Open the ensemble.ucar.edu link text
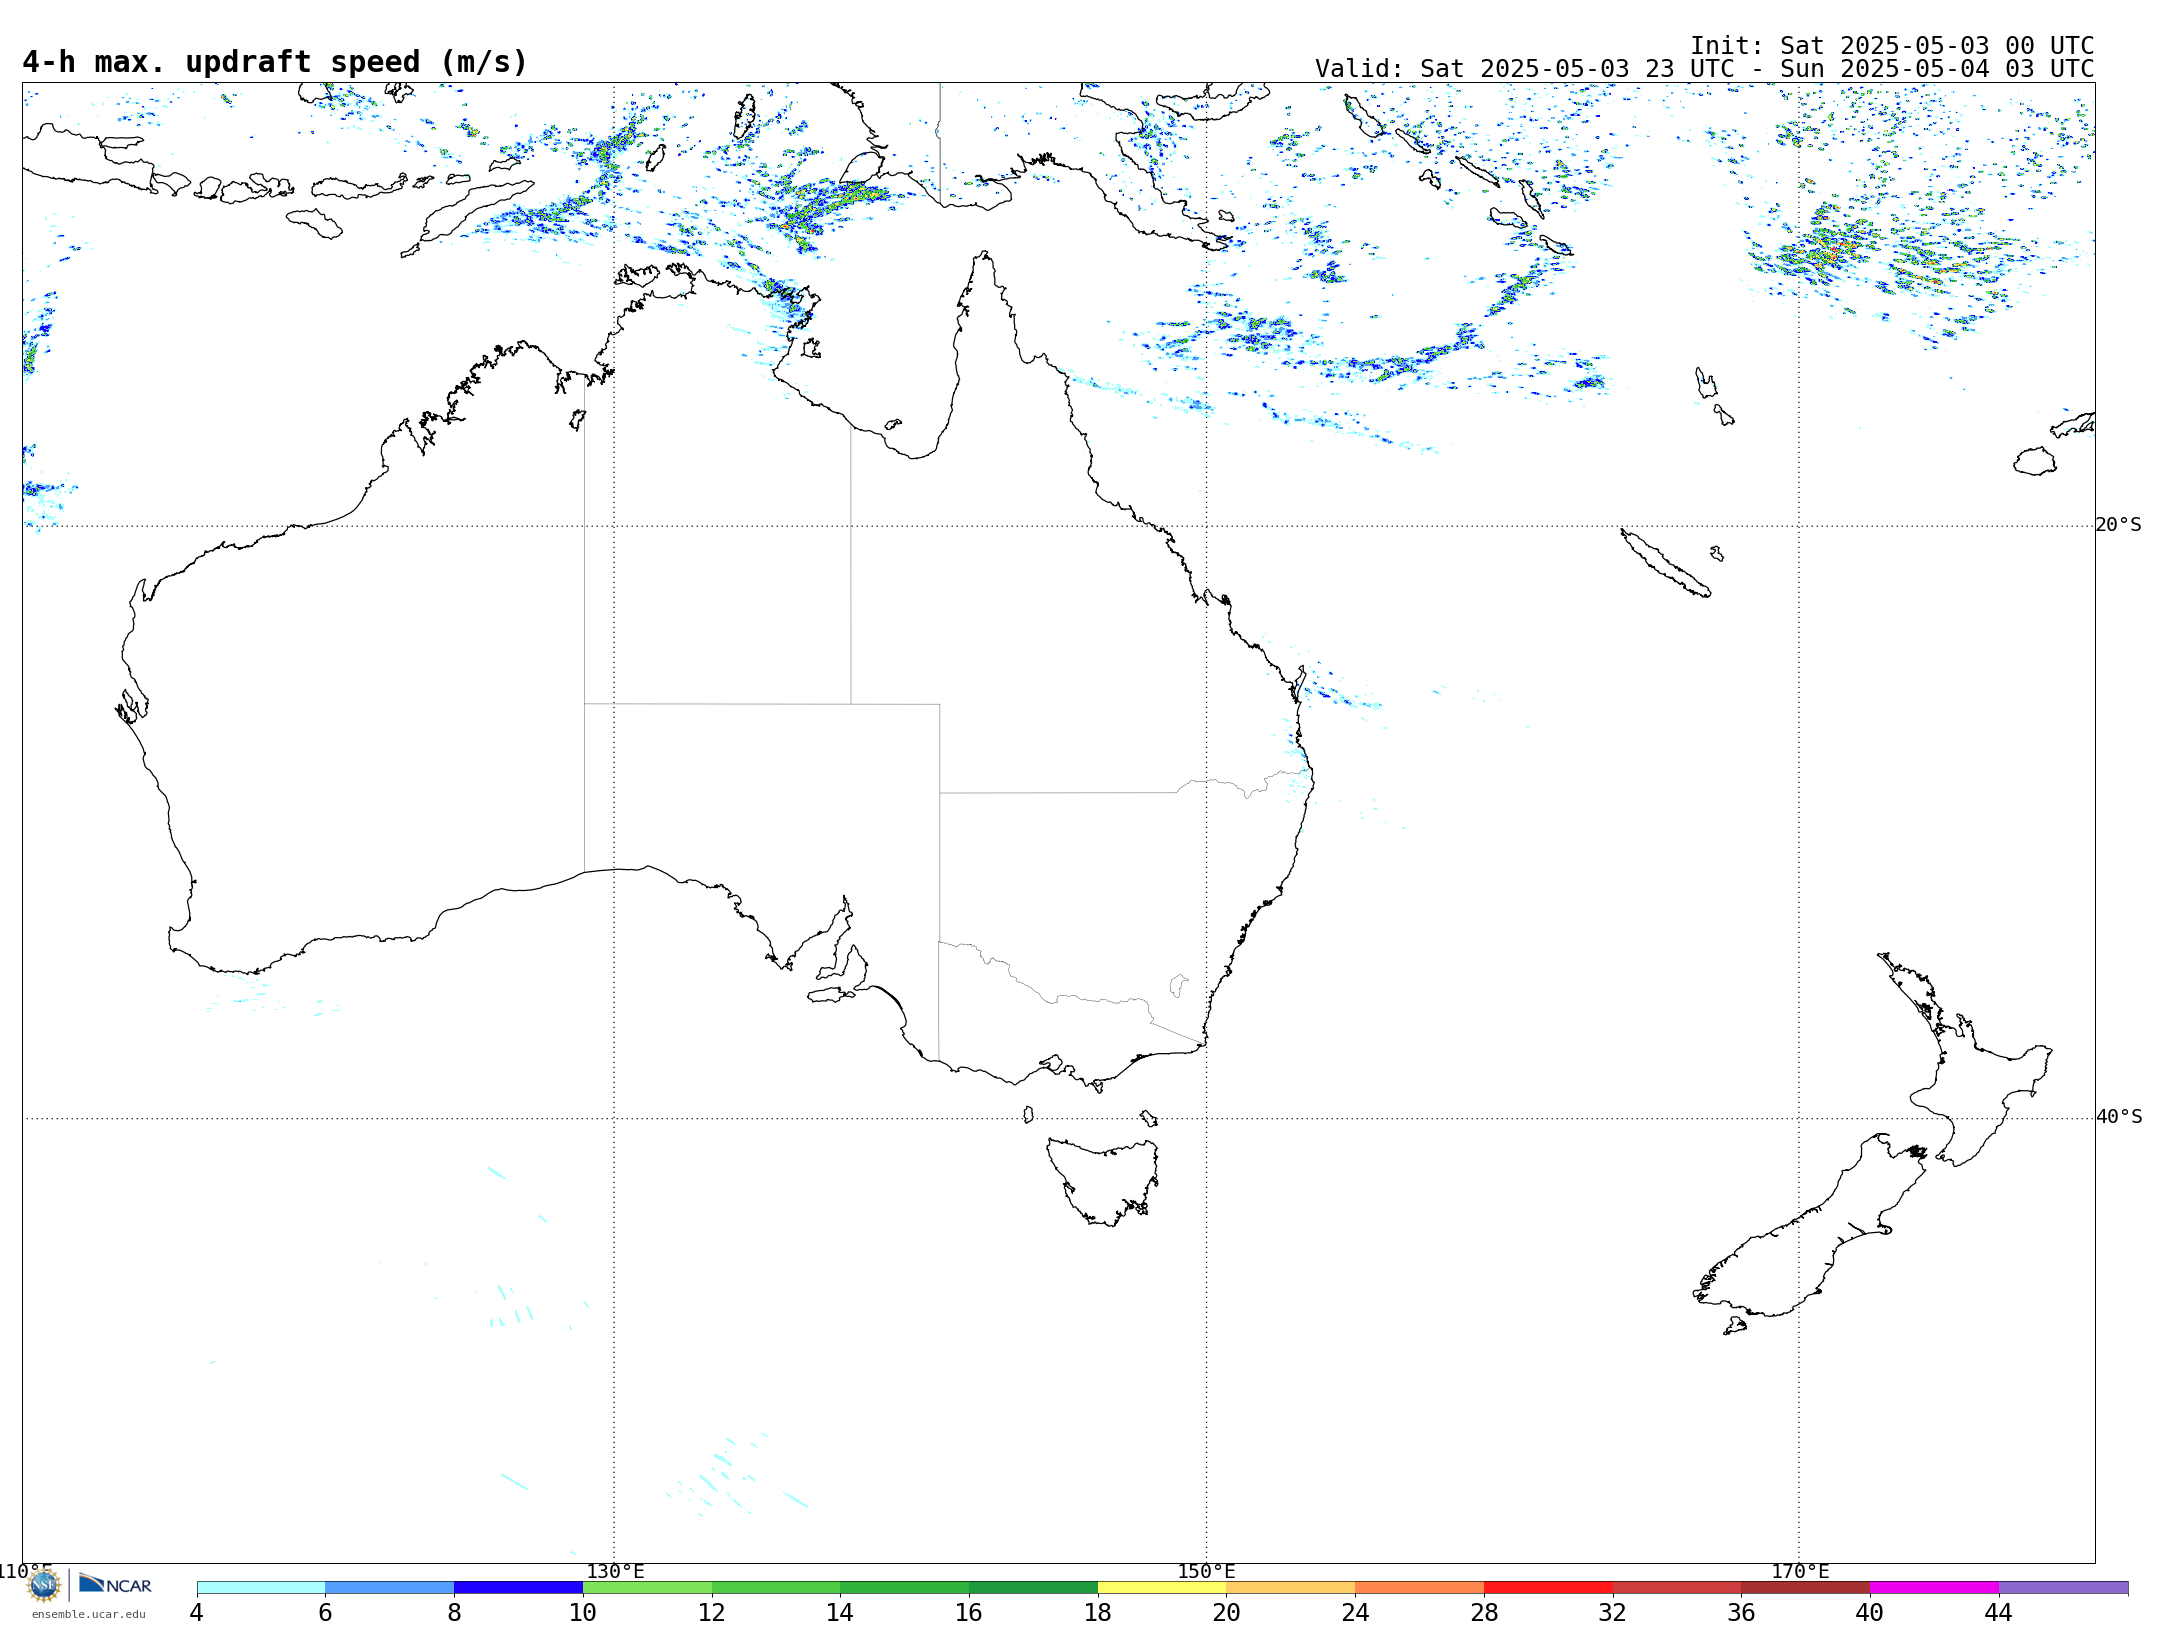 88,1614
